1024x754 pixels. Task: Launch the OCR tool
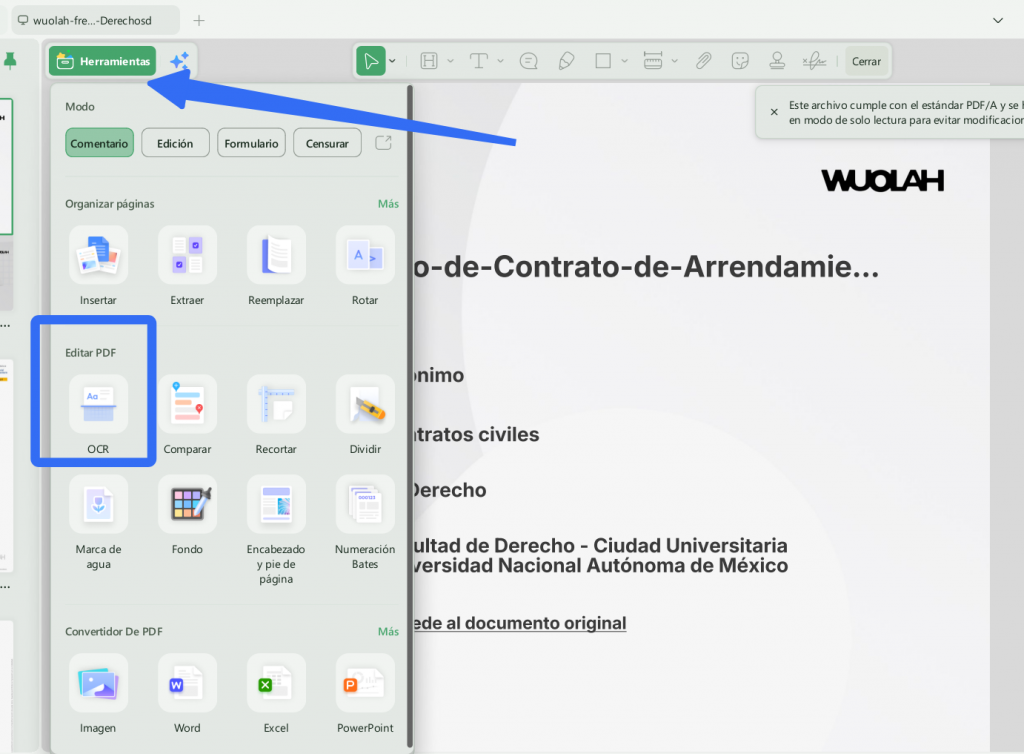98,415
